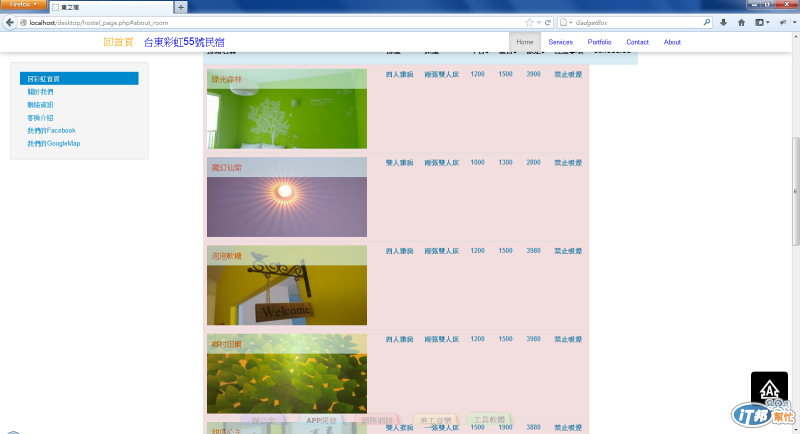Open the About navigation item
Image resolution: width=800 pixels, height=434 pixels.
672,42
